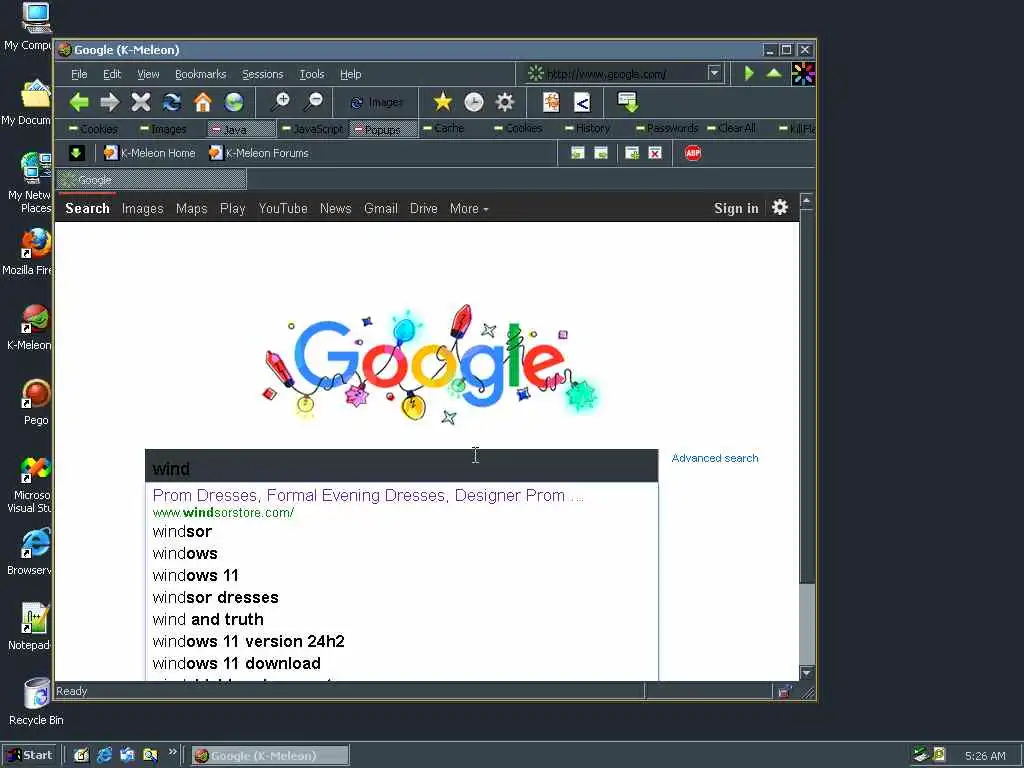Toggle the Java privacy button

pyautogui.click(x=241, y=129)
